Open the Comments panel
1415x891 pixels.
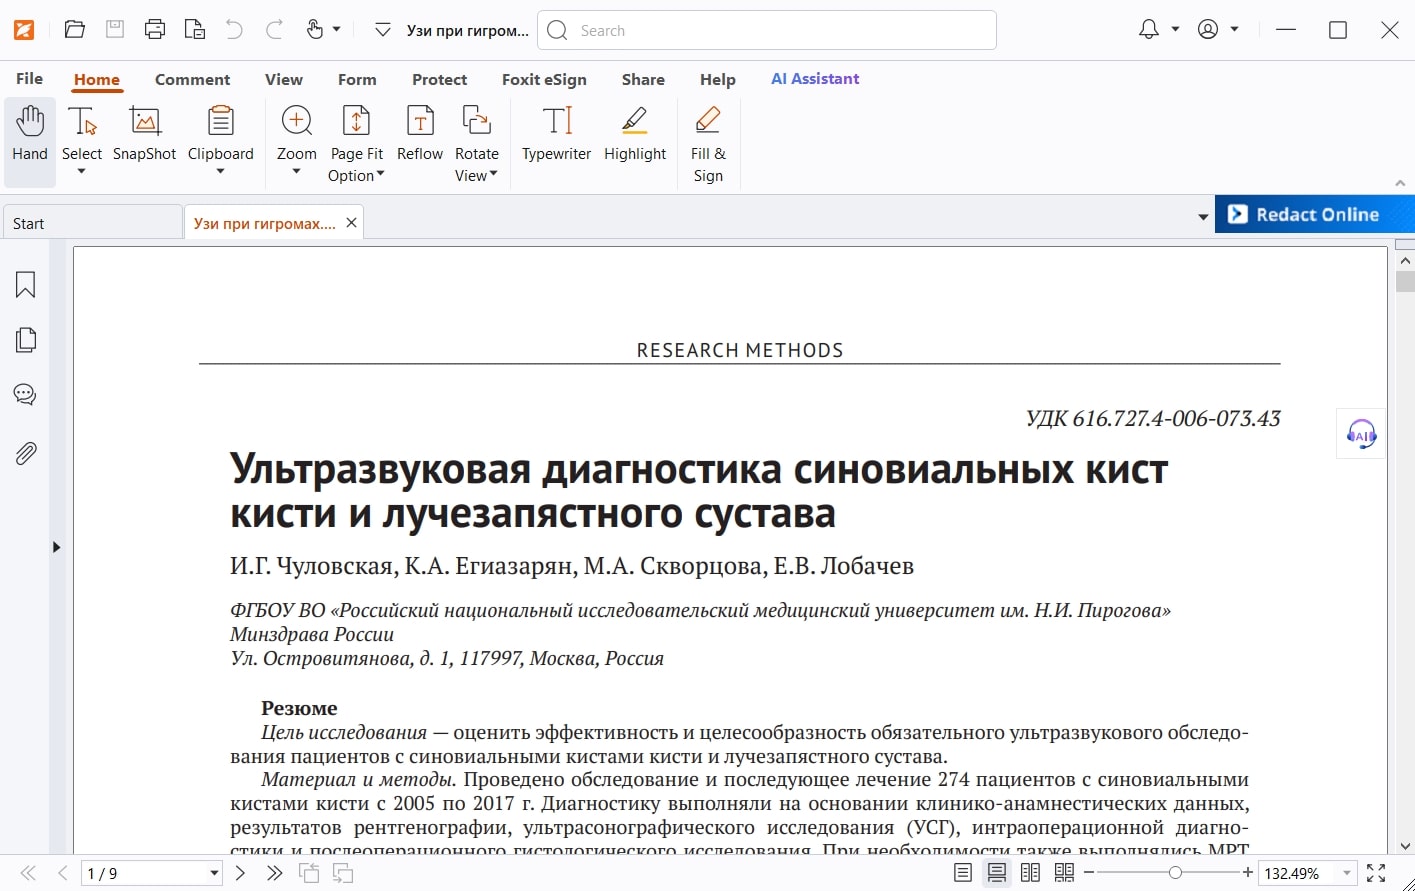25,395
